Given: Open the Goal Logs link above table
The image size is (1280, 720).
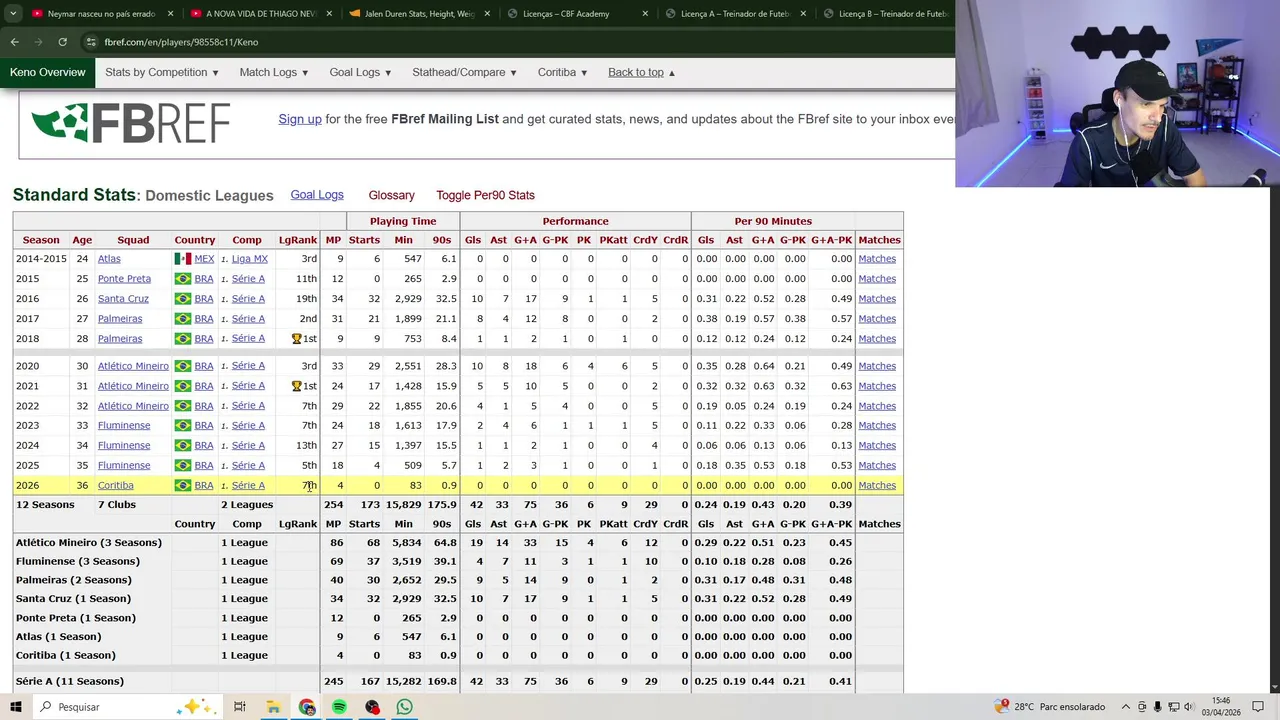Looking at the screenshot, I should coord(317,195).
